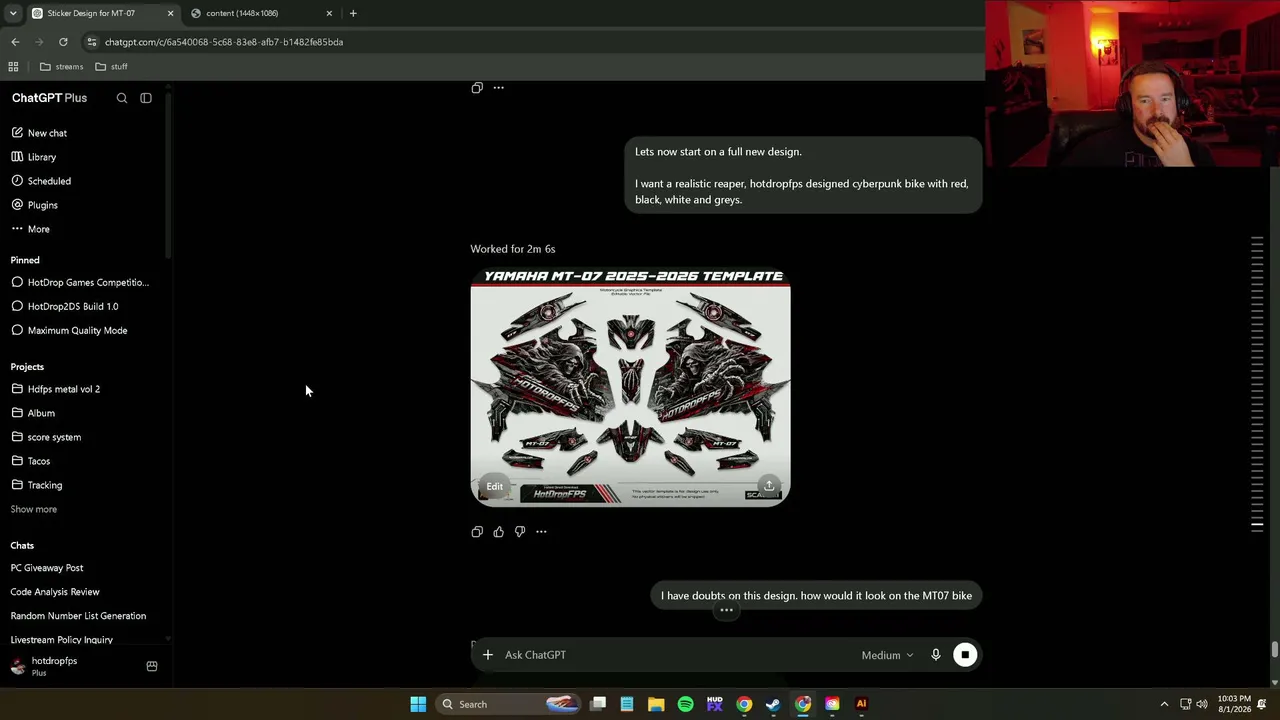Open the browser apps grid shortcut

click(x=13, y=67)
